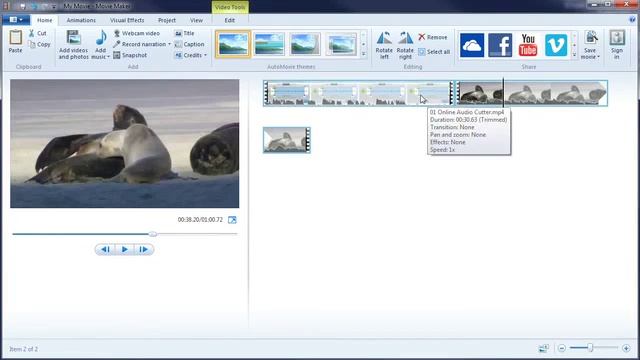Select the second AutoMovie theme thumbnail
The width and height of the screenshot is (640, 360).
(x=269, y=44)
